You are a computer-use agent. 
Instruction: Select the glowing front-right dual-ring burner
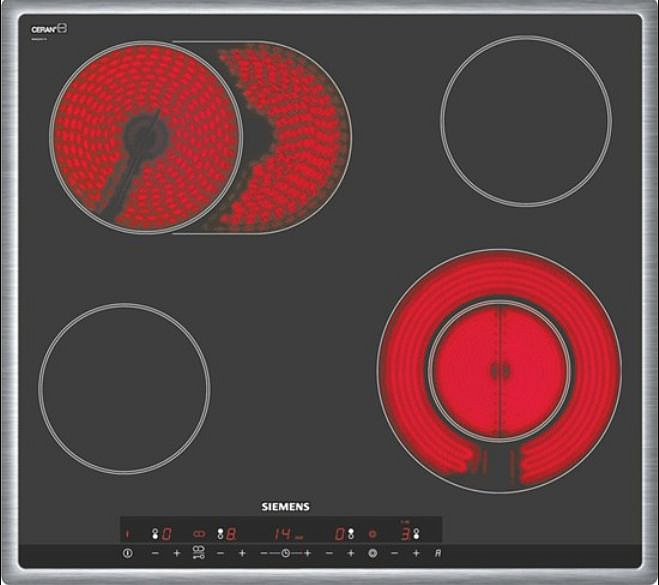[x=499, y=371]
